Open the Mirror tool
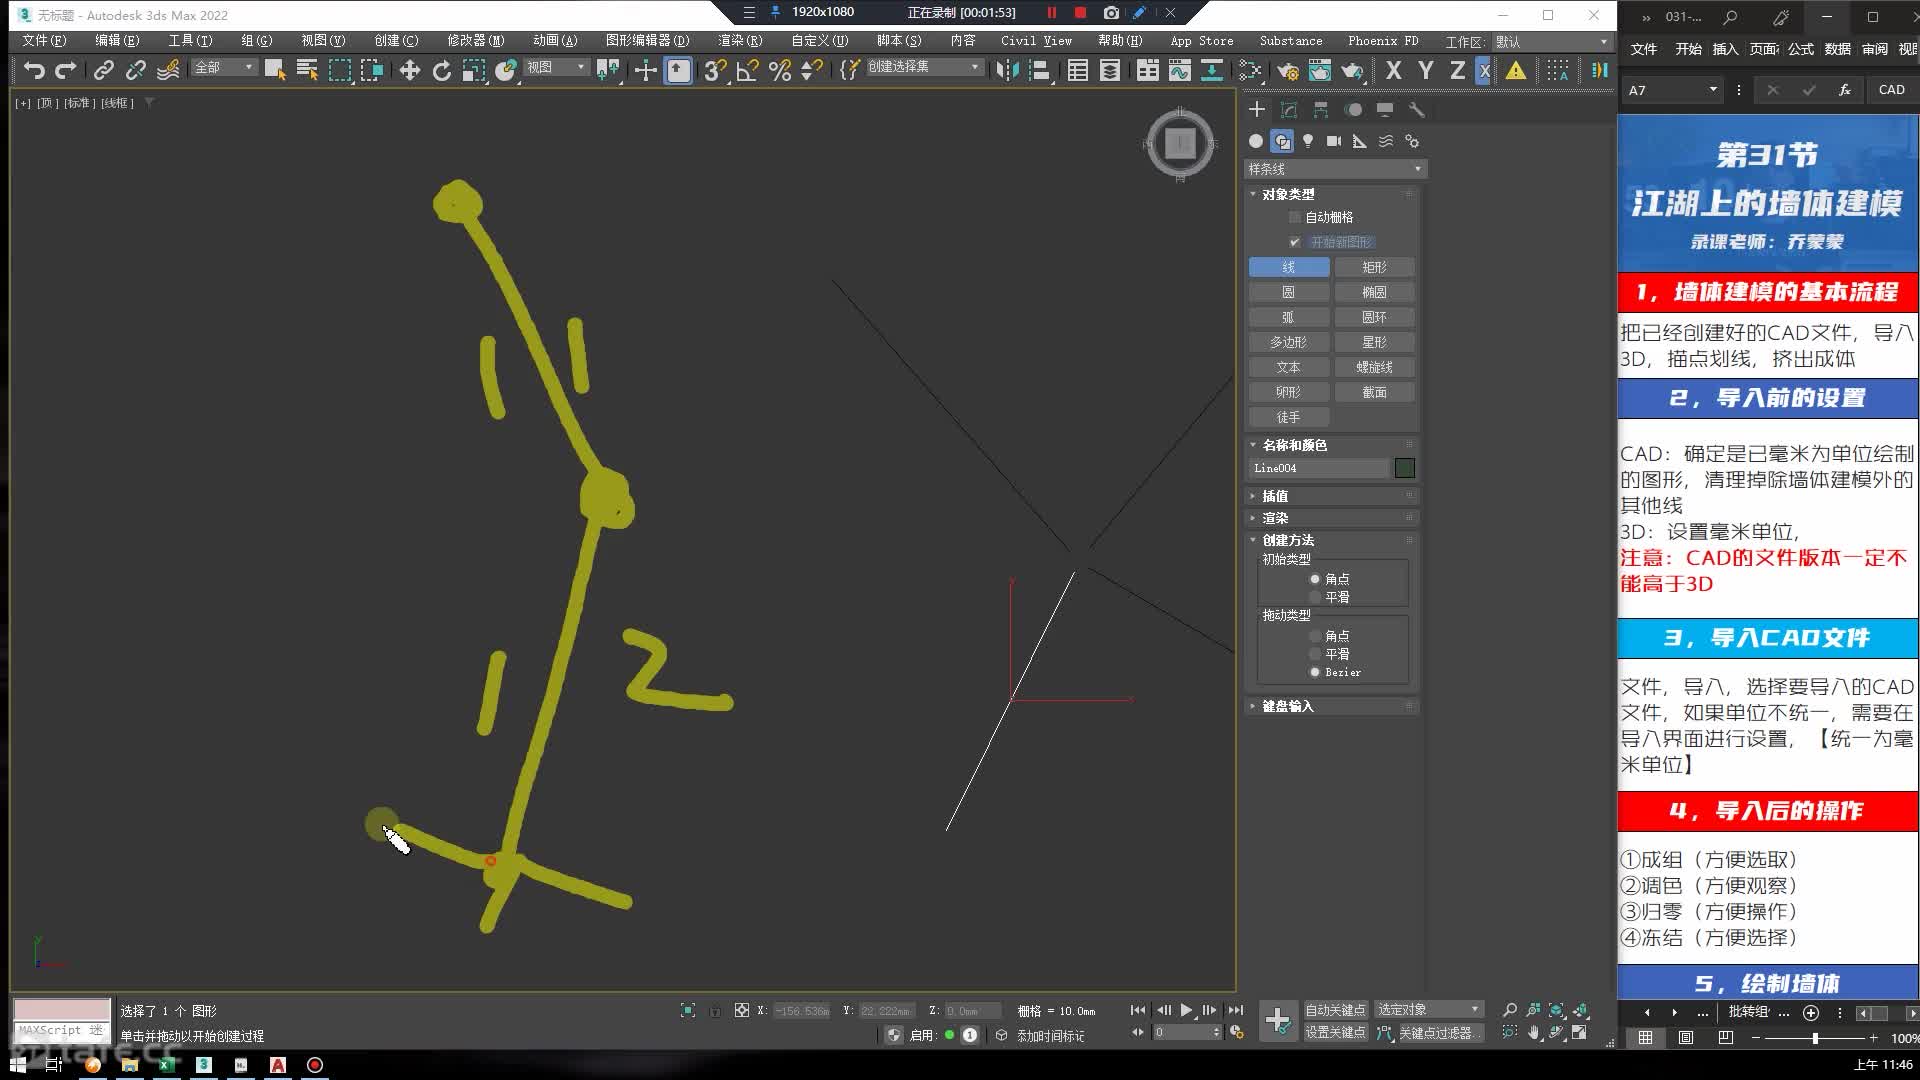This screenshot has width=1920, height=1080. click(x=1008, y=70)
